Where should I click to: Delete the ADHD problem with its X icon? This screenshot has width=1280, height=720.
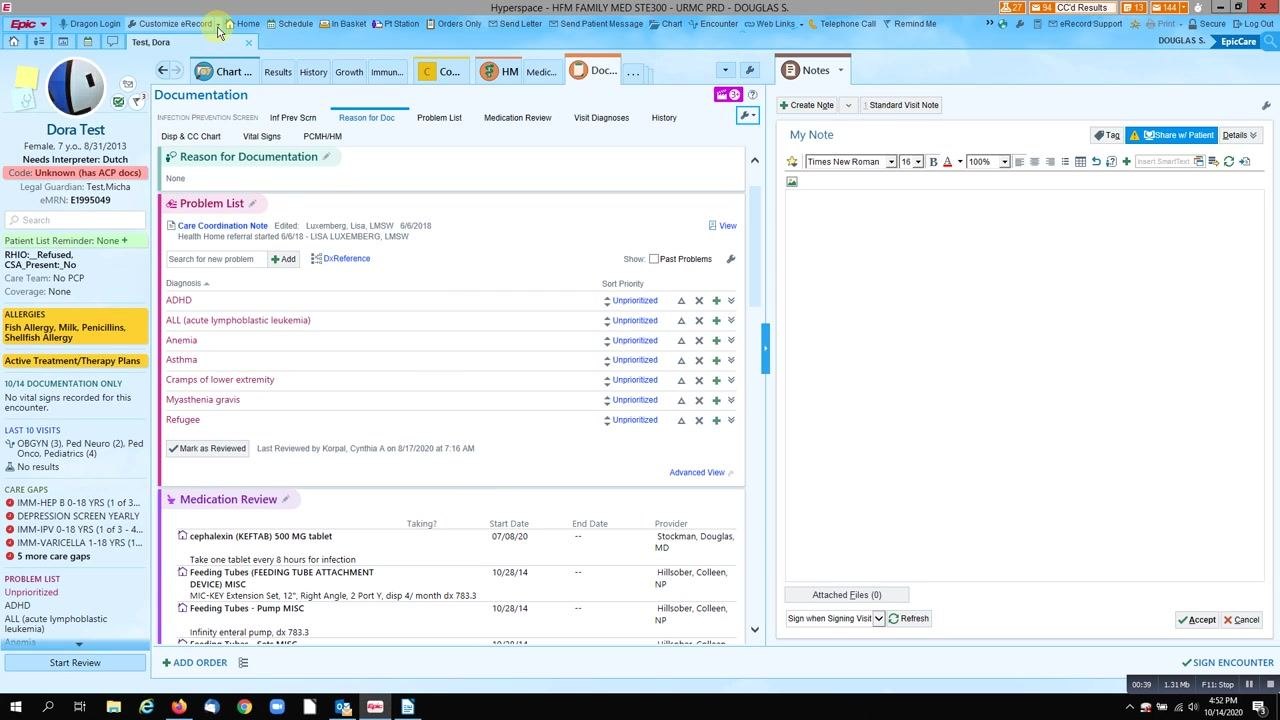[x=699, y=301]
